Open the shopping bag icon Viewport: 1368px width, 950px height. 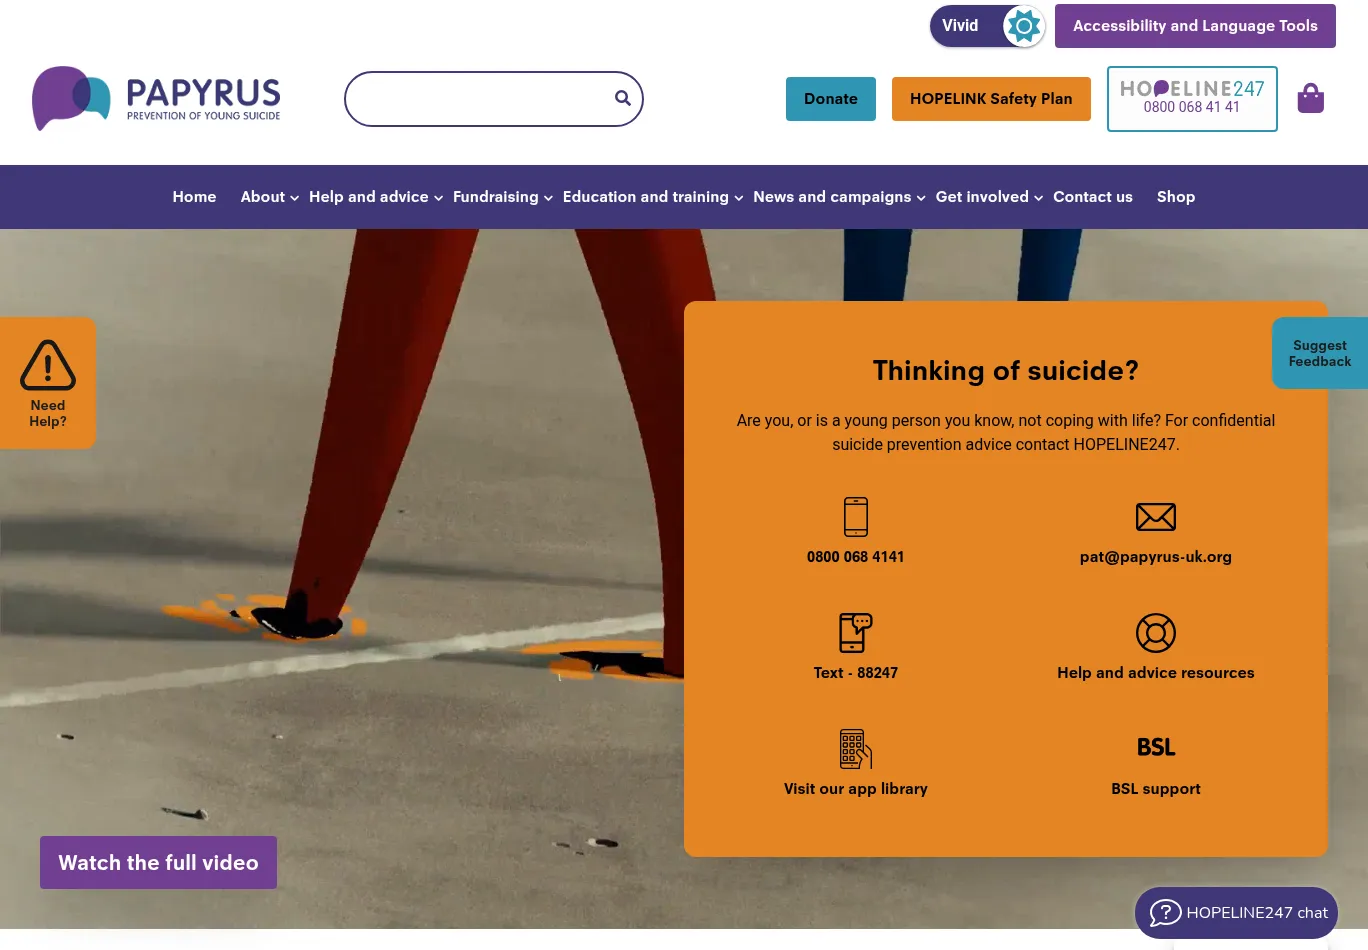(1310, 98)
